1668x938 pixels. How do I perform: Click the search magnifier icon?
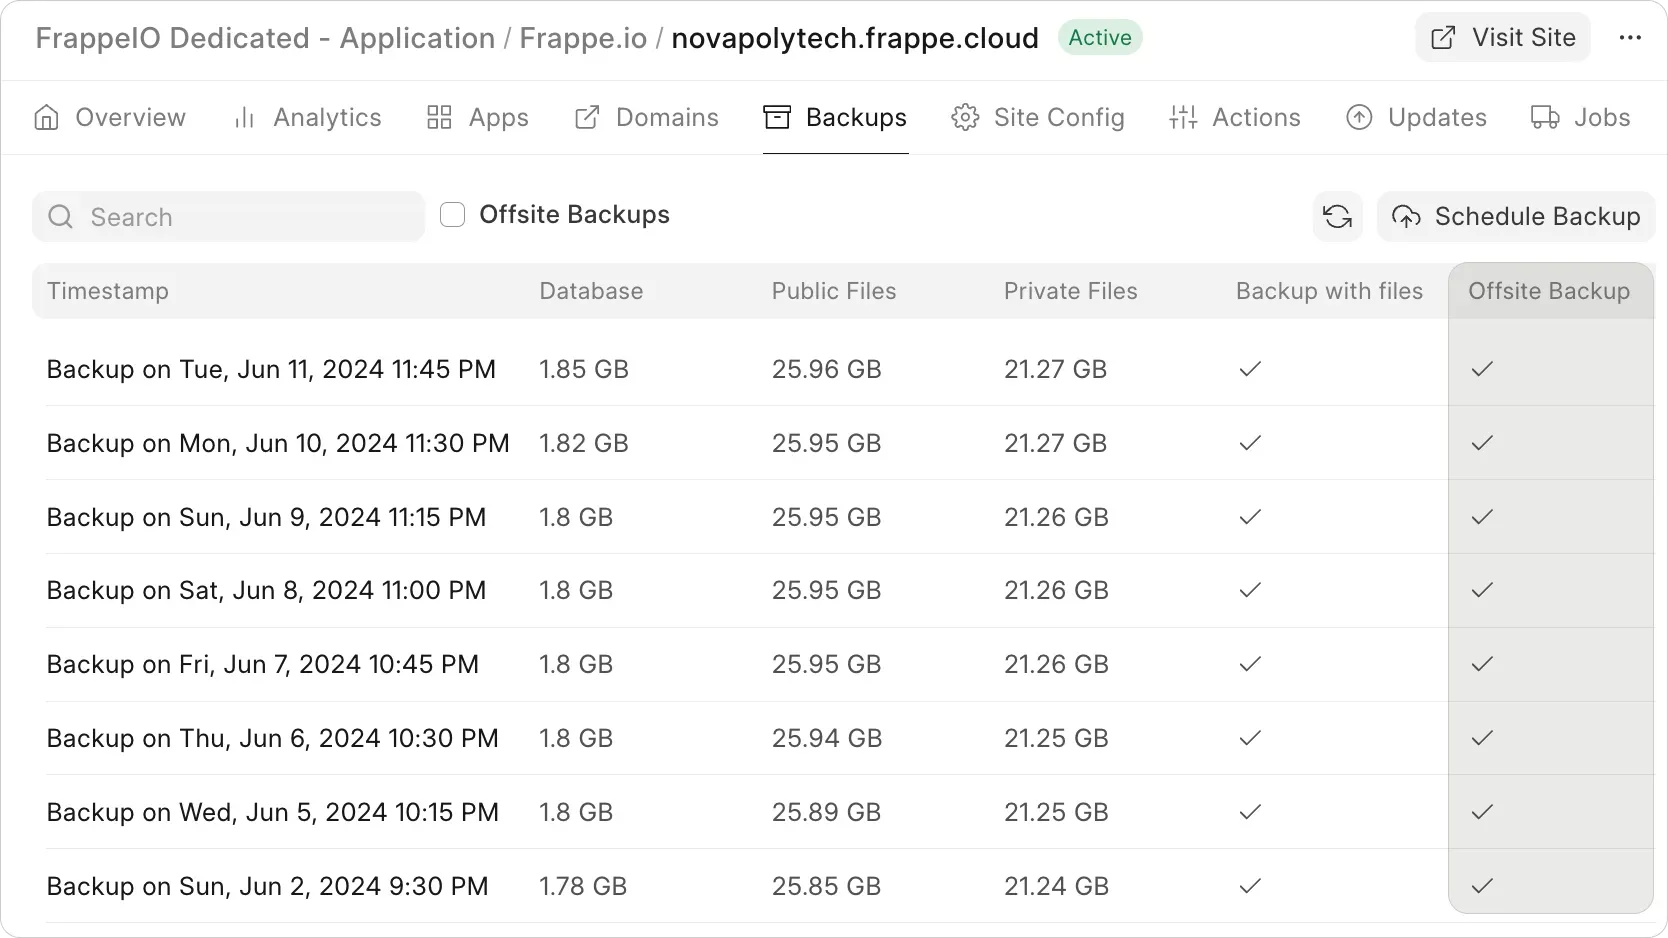pos(60,216)
